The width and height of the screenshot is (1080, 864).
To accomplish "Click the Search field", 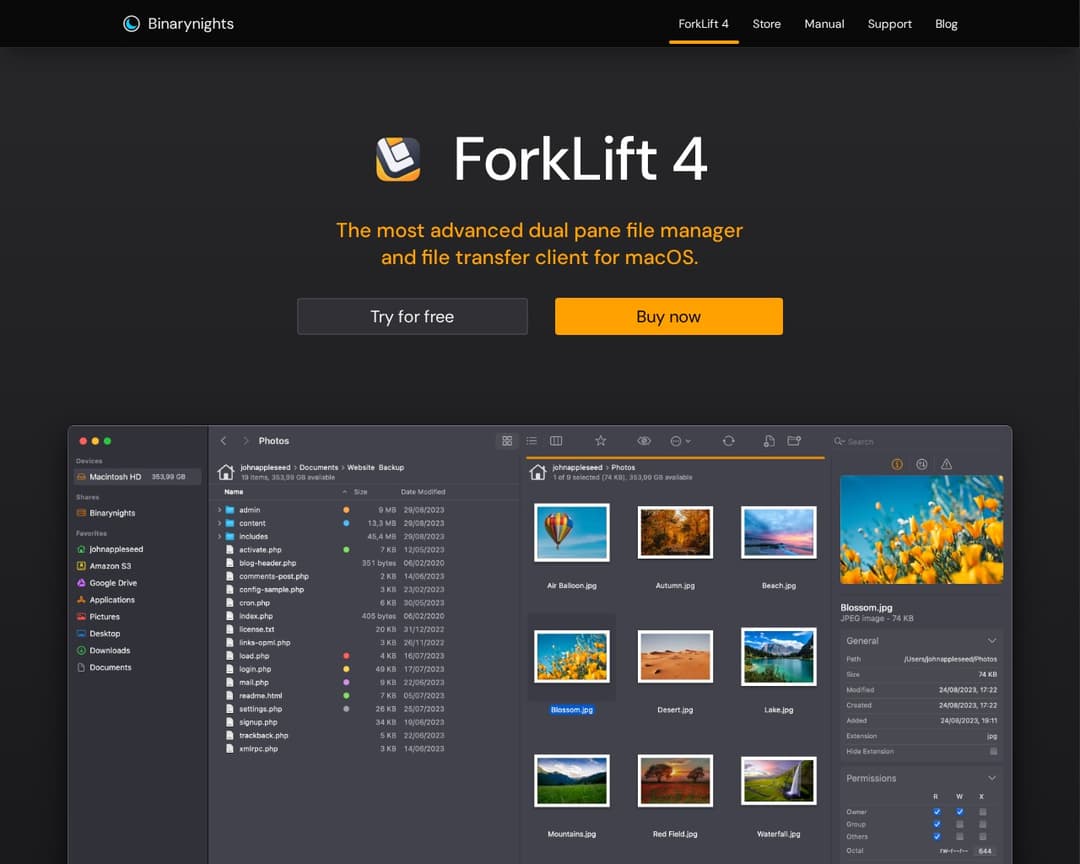I will tap(916, 442).
